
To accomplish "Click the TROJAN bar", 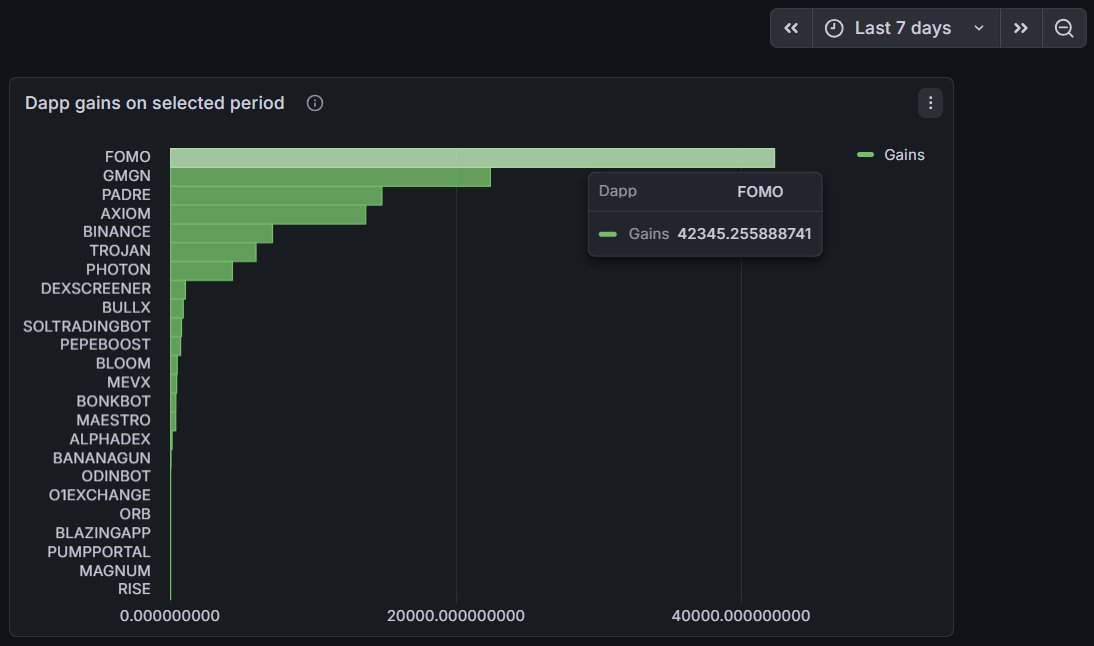I will [x=213, y=253].
